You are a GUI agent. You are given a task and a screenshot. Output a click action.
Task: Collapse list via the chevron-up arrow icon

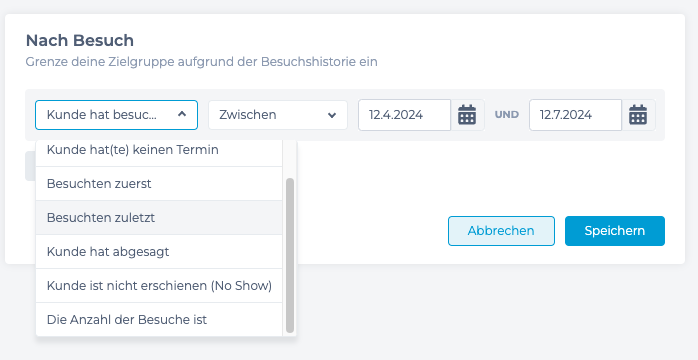[x=182, y=114]
